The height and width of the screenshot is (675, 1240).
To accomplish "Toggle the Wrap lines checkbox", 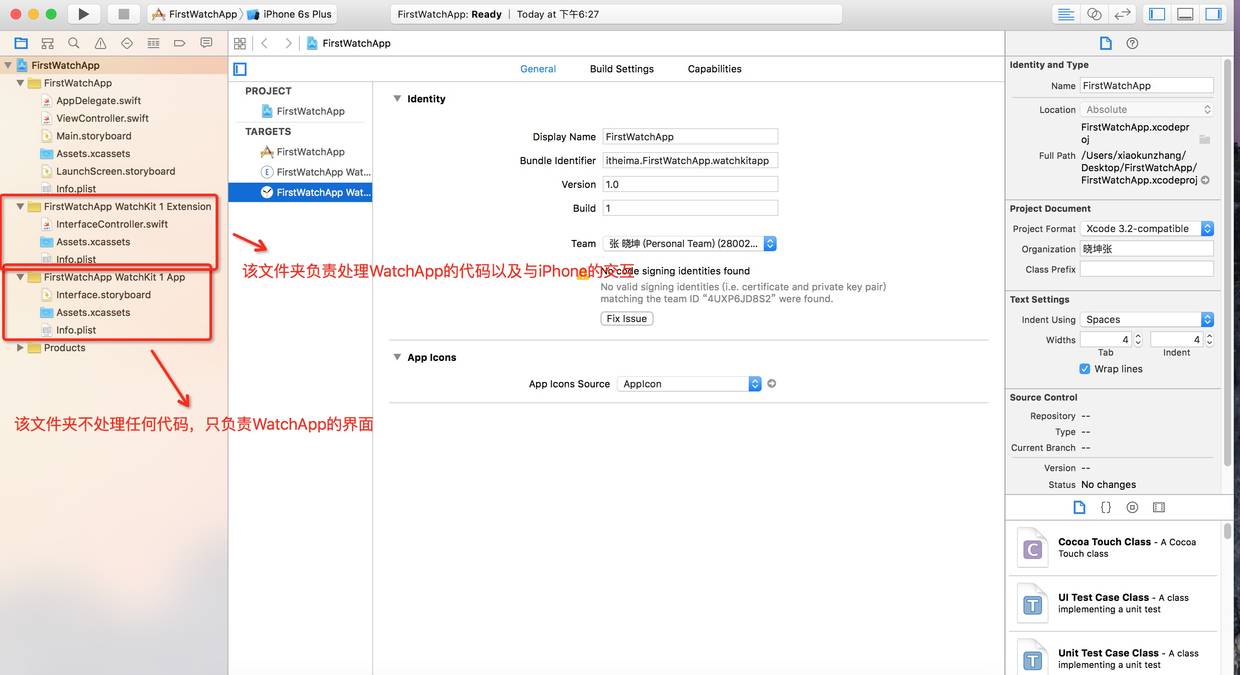I will pyautogui.click(x=1085, y=369).
